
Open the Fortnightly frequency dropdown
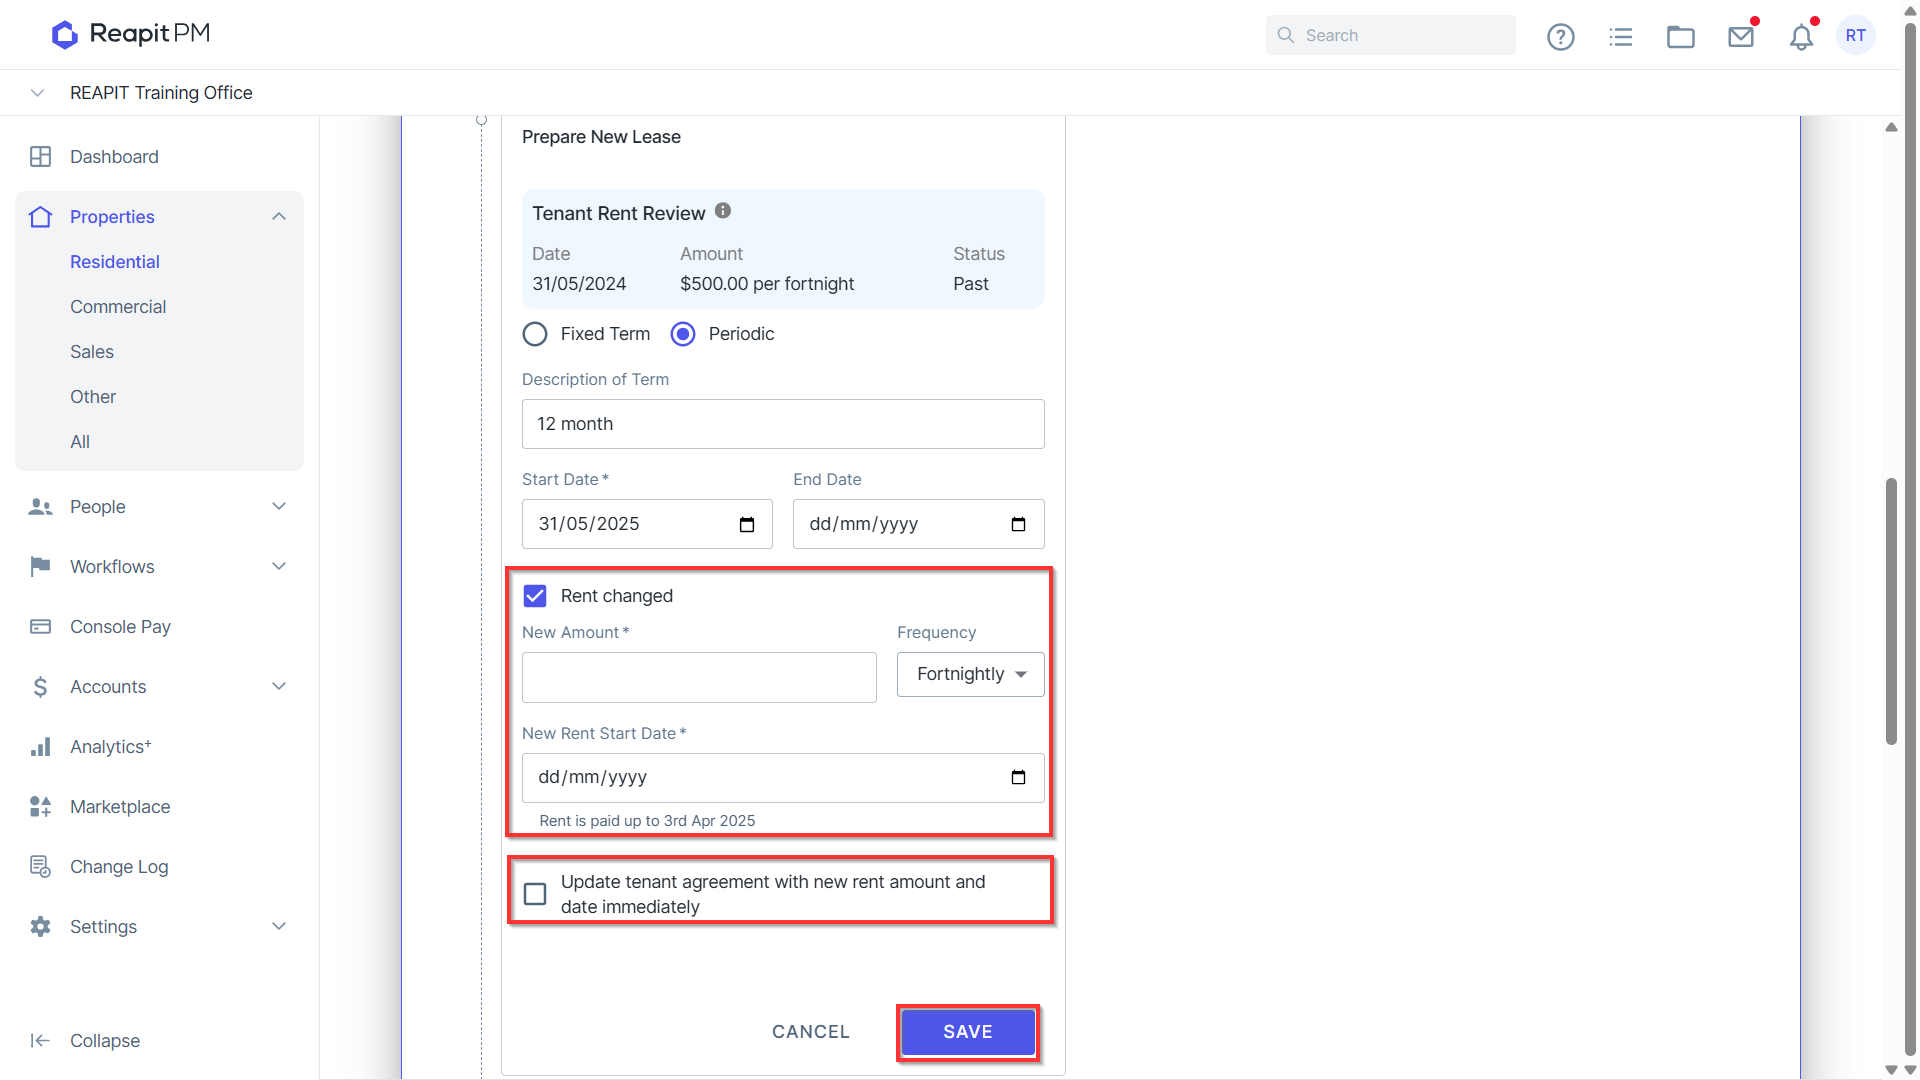pyautogui.click(x=970, y=675)
